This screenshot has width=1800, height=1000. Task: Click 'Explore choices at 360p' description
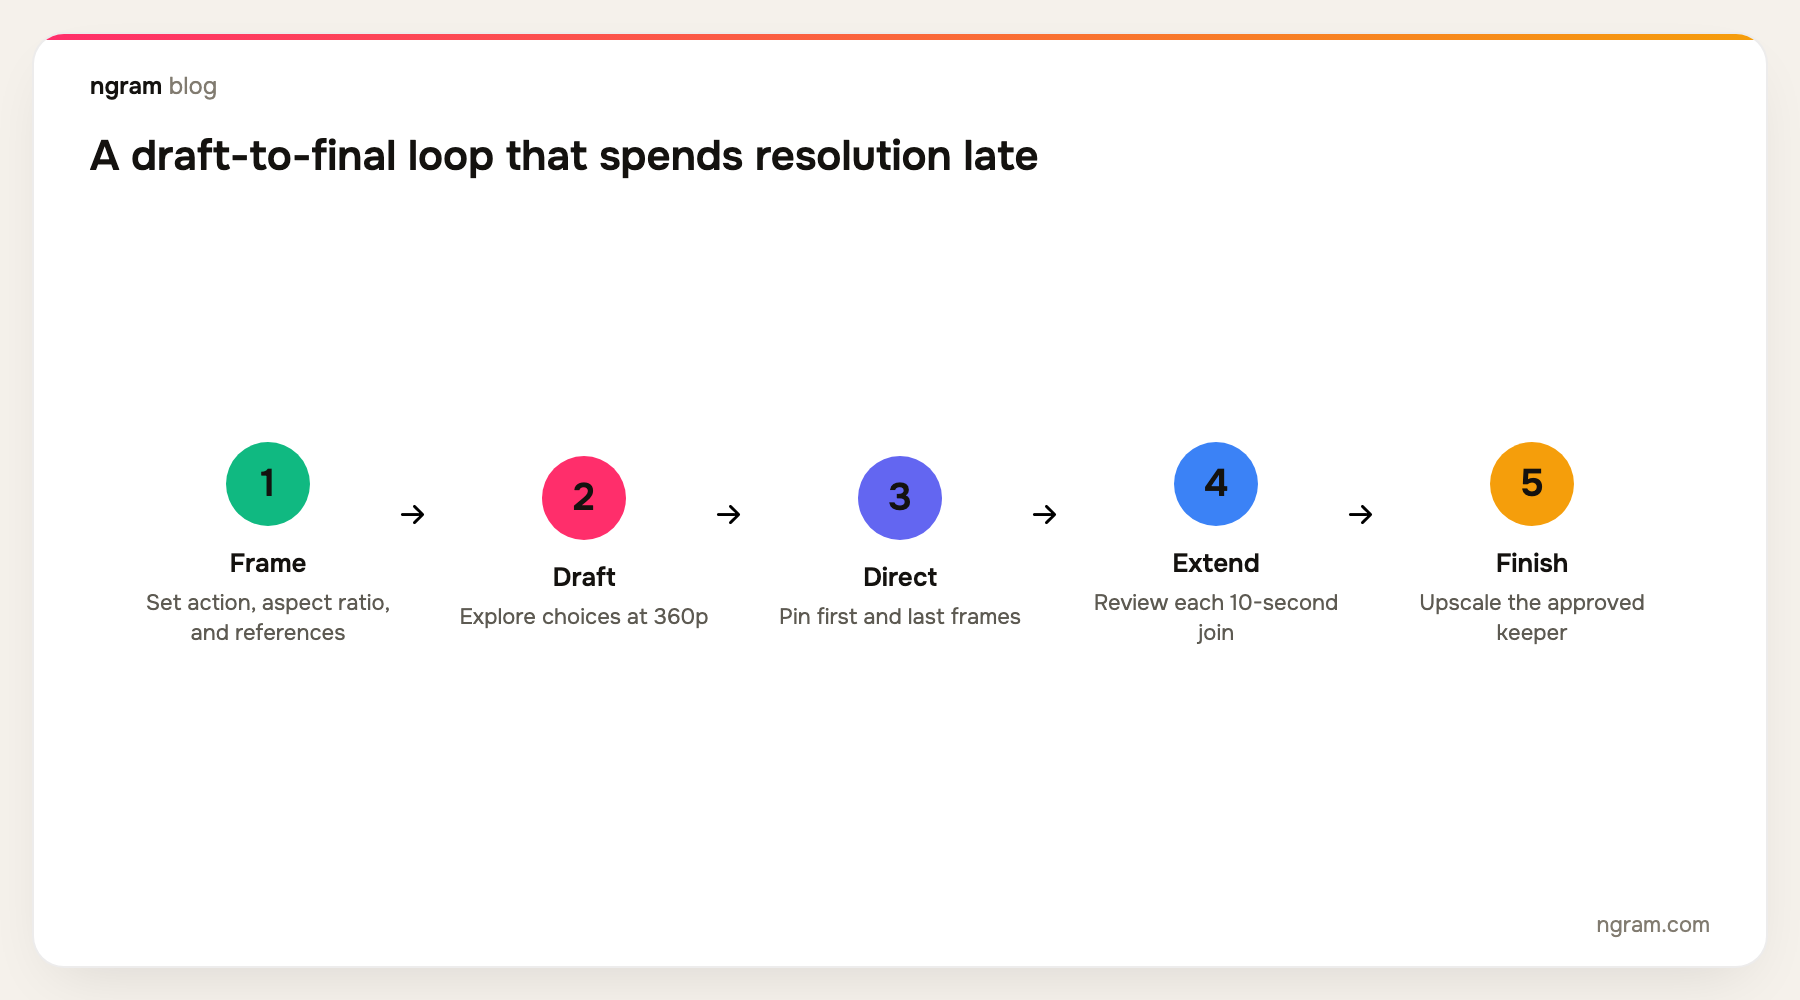584,617
